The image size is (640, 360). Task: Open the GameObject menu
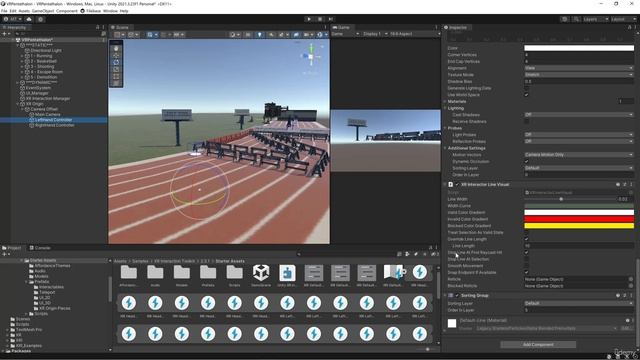pyautogui.click(x=43, y=11)
